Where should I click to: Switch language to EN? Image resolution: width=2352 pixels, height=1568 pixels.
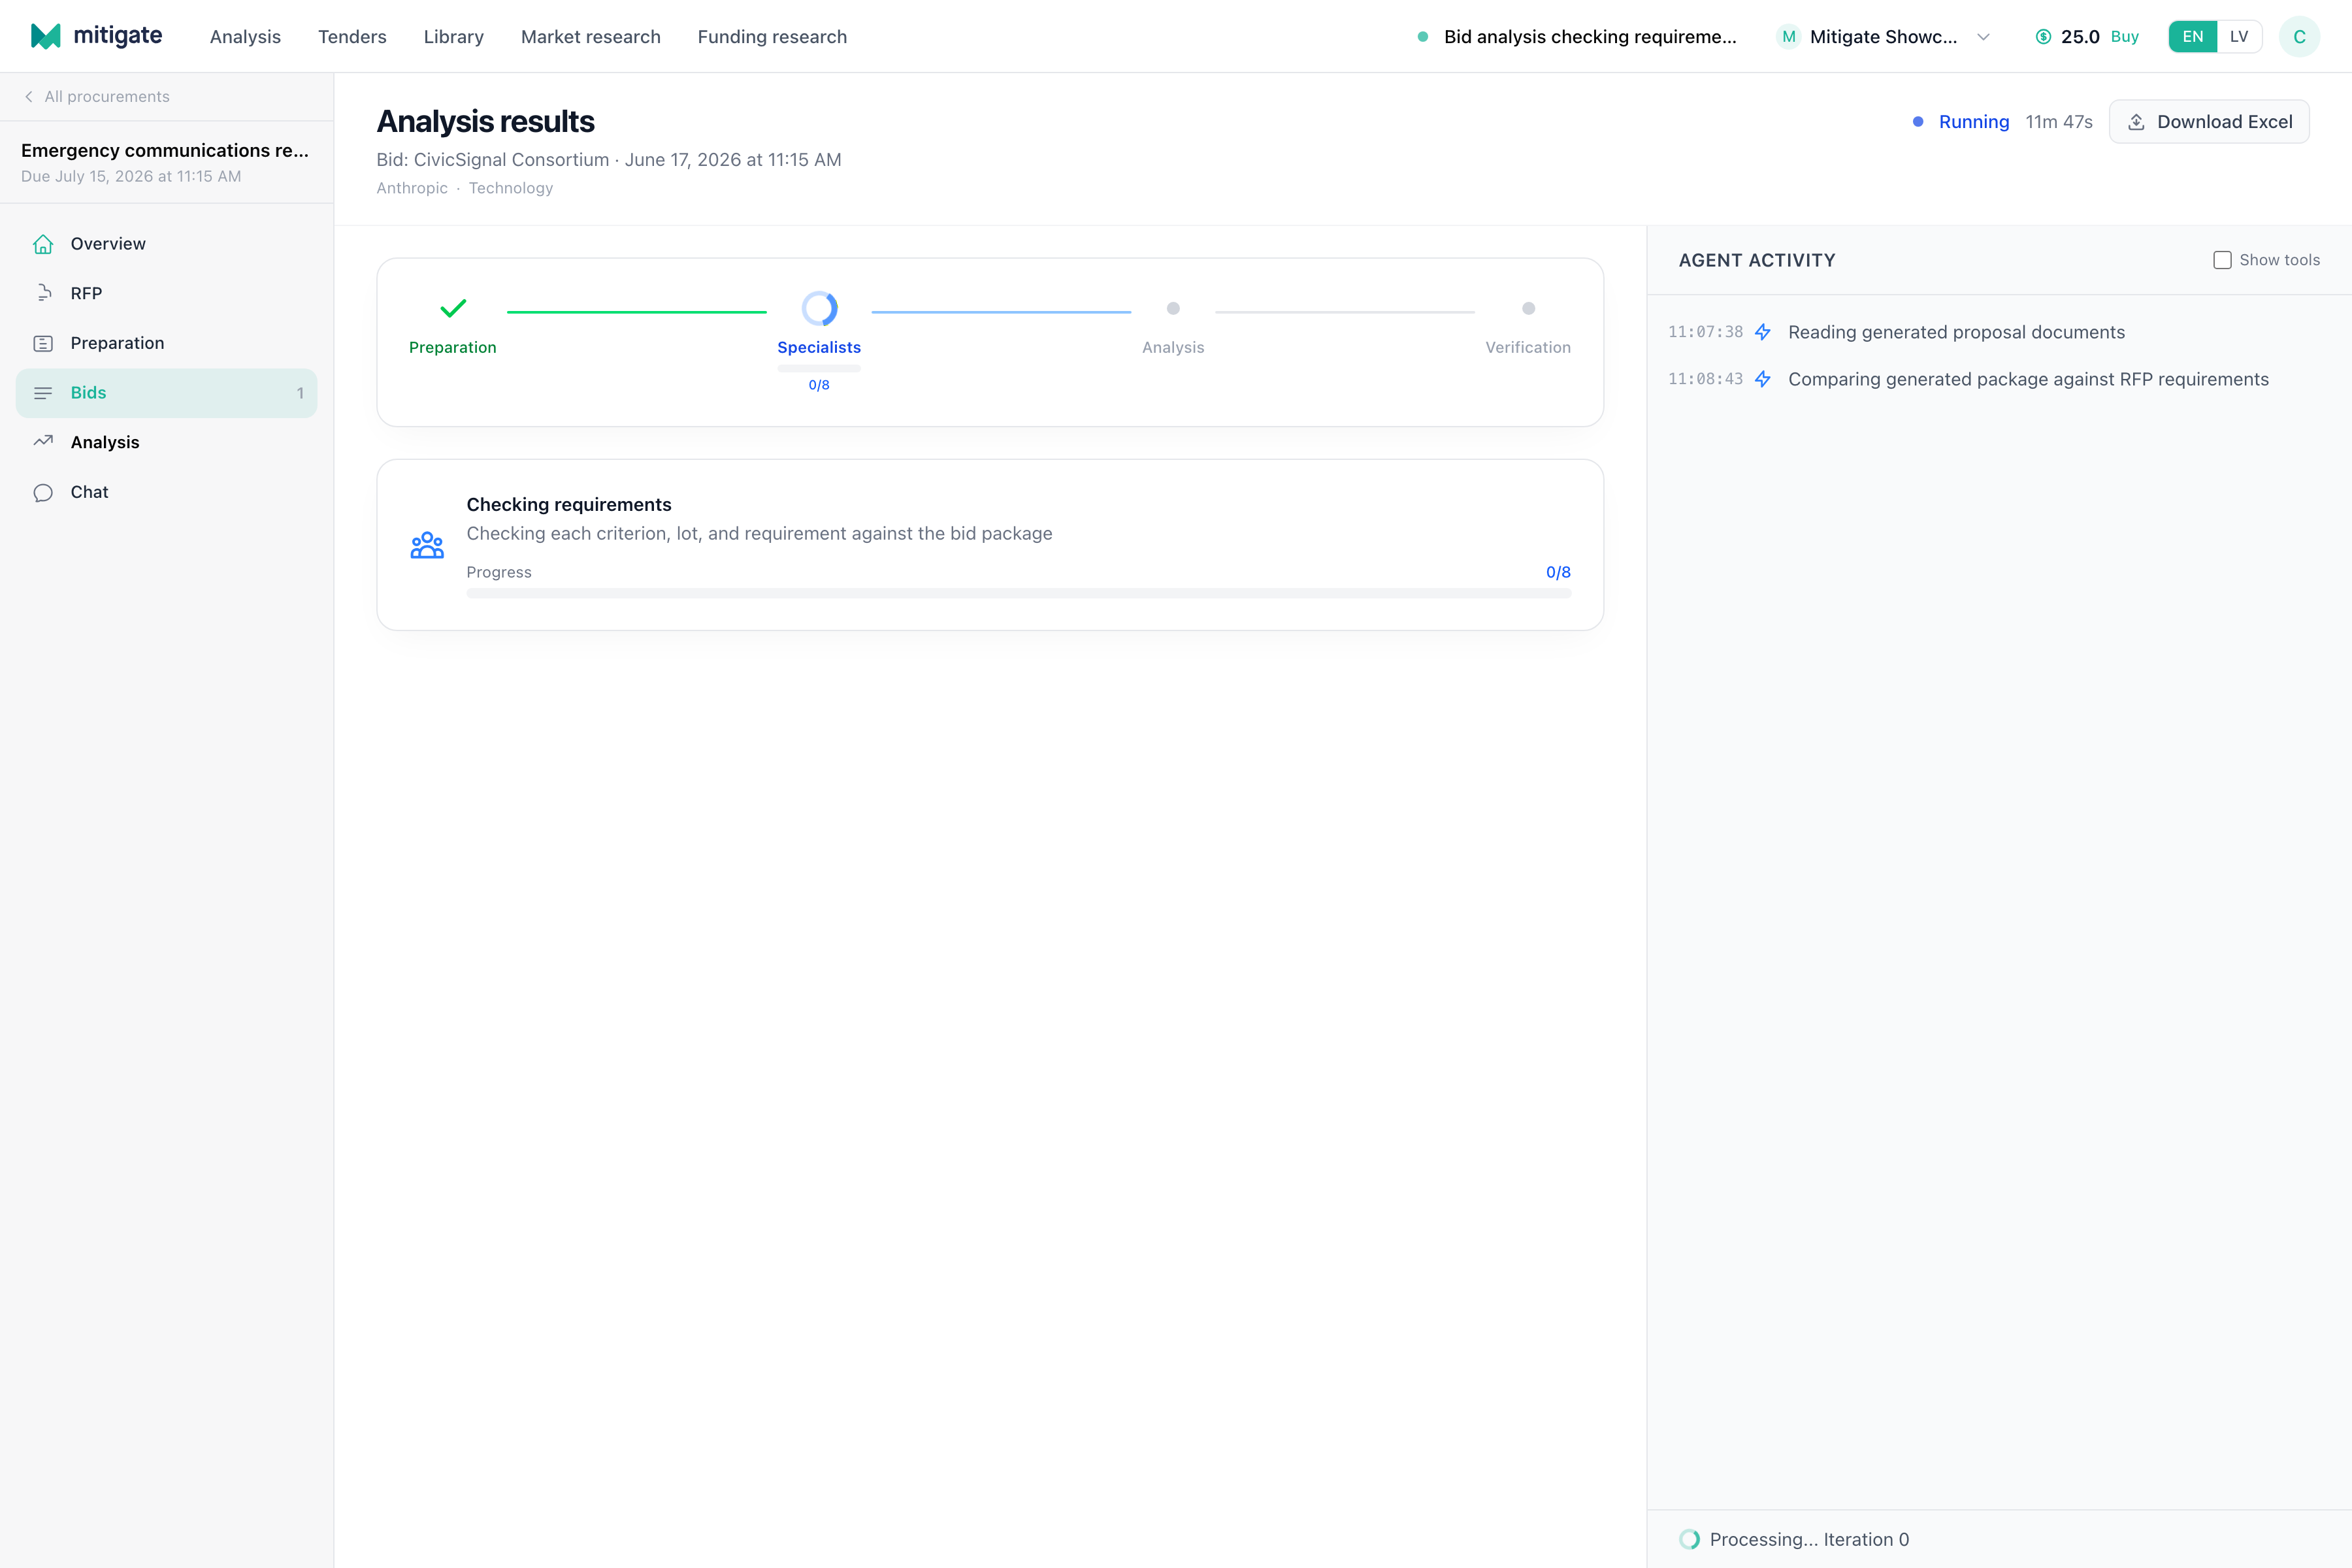tap(2192, 37)
